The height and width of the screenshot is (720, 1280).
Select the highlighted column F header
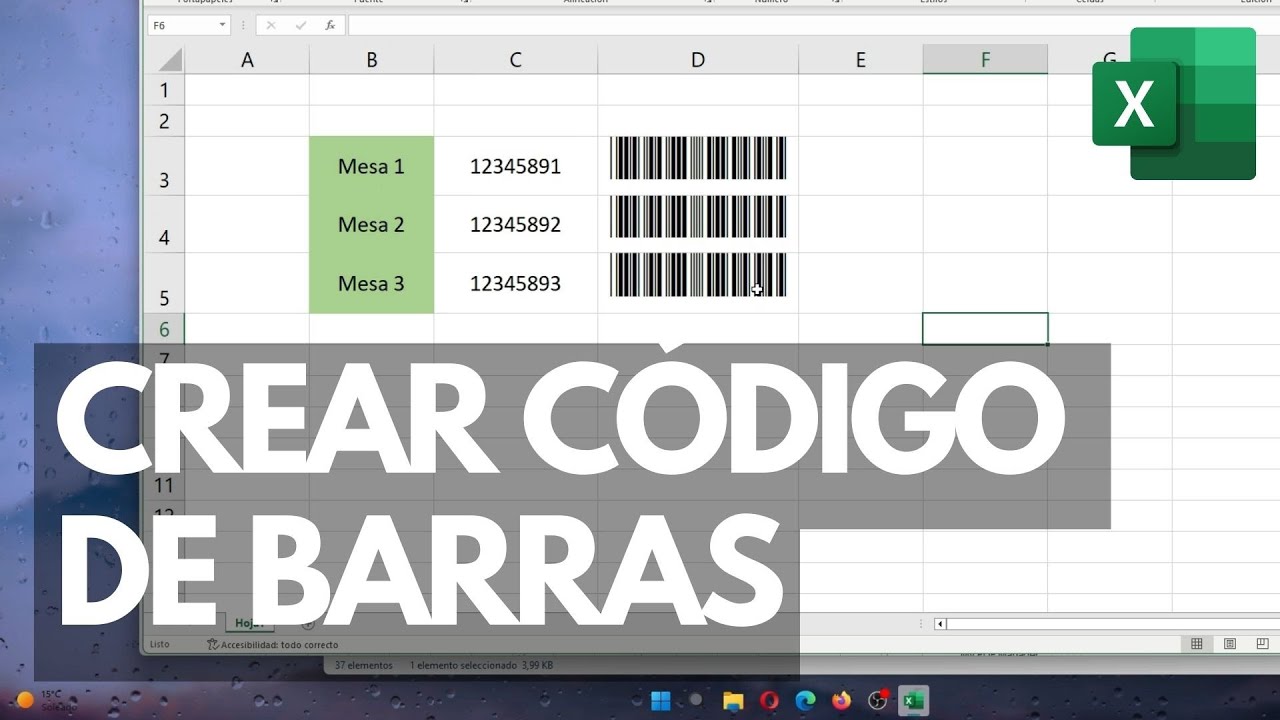(985, 60)
